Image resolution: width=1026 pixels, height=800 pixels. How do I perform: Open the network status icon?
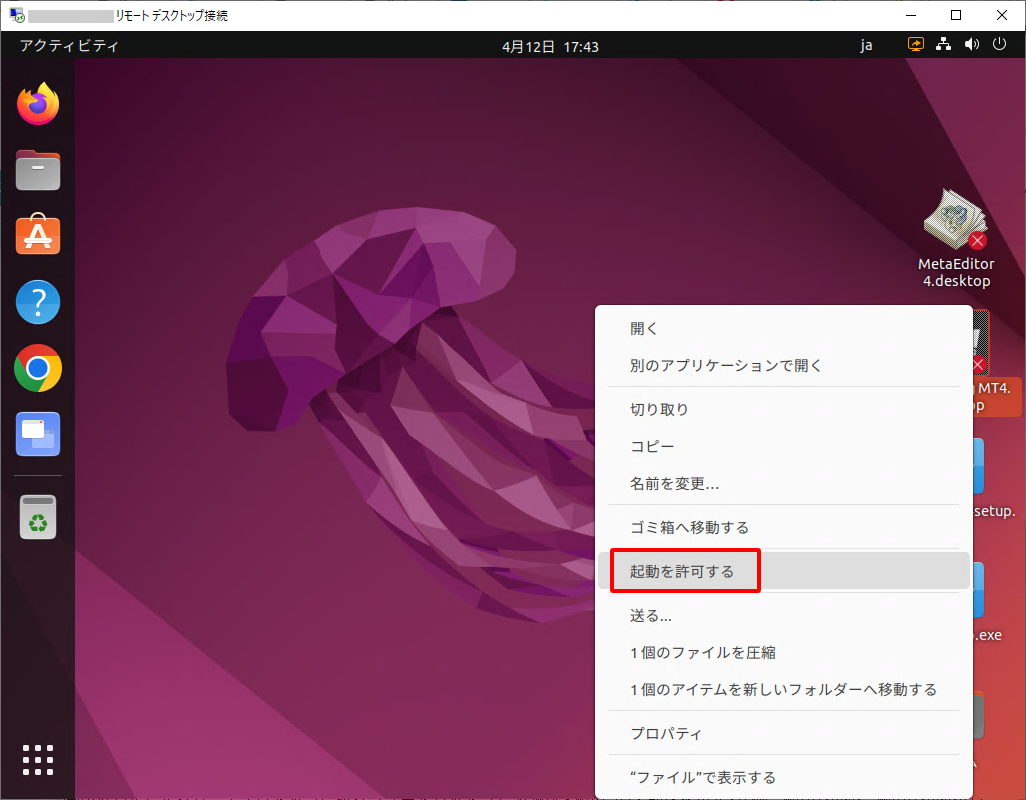(943, 45)
